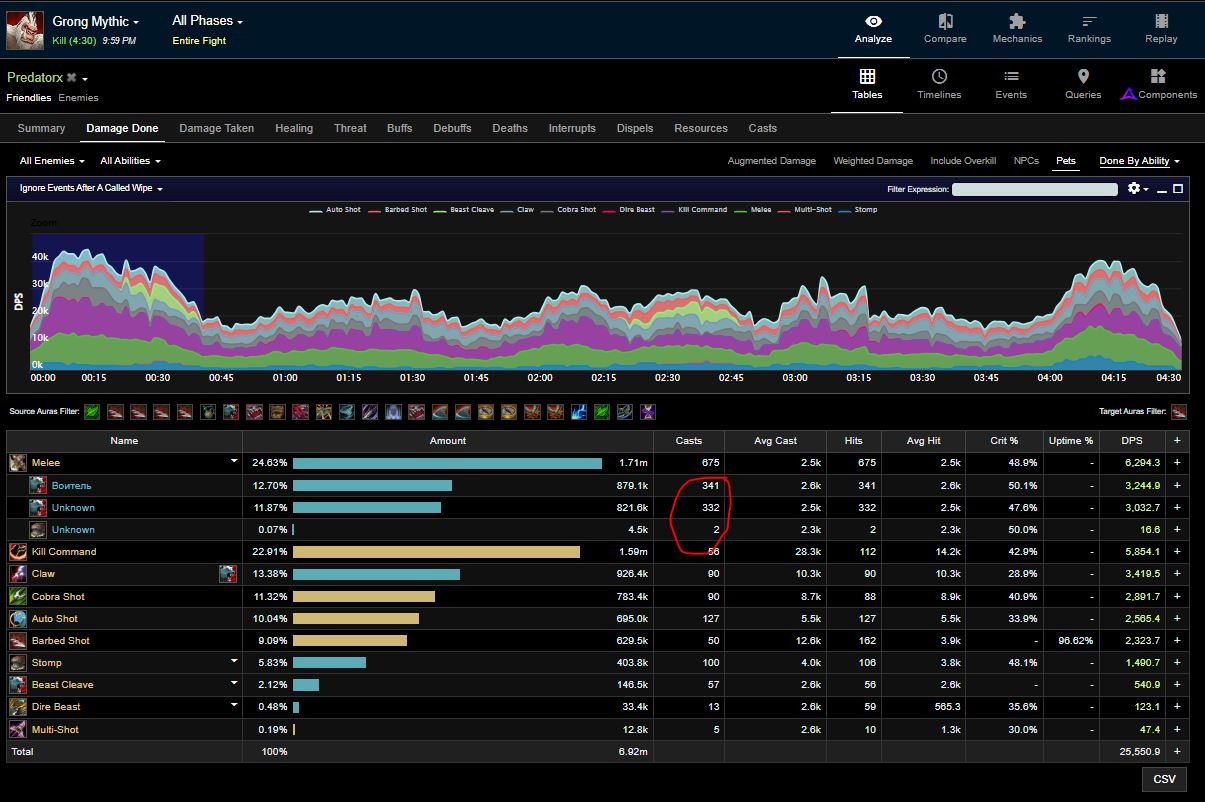Open the Components icon
Image resolution: width=1205 pixels, height=802 pixels.
point(1158,77)
